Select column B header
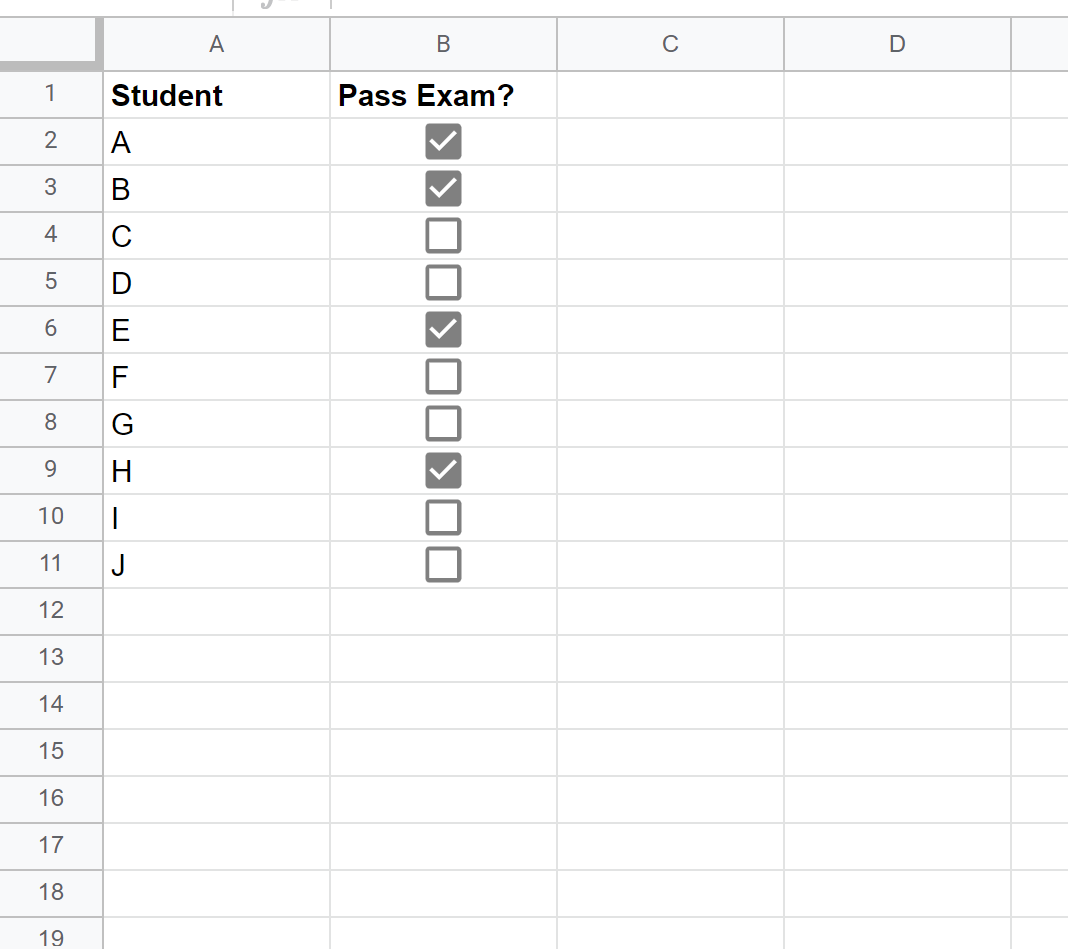This screenshot has width=1068, height=949. (443, 44)
